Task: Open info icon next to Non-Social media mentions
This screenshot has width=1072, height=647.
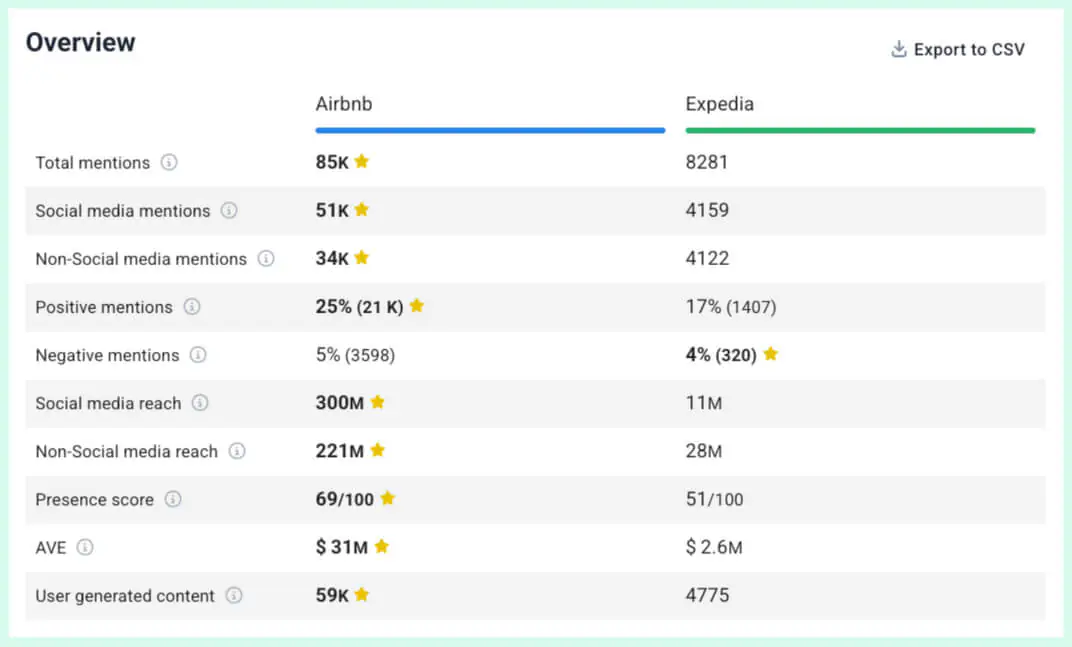Action: tap(266, 259)
